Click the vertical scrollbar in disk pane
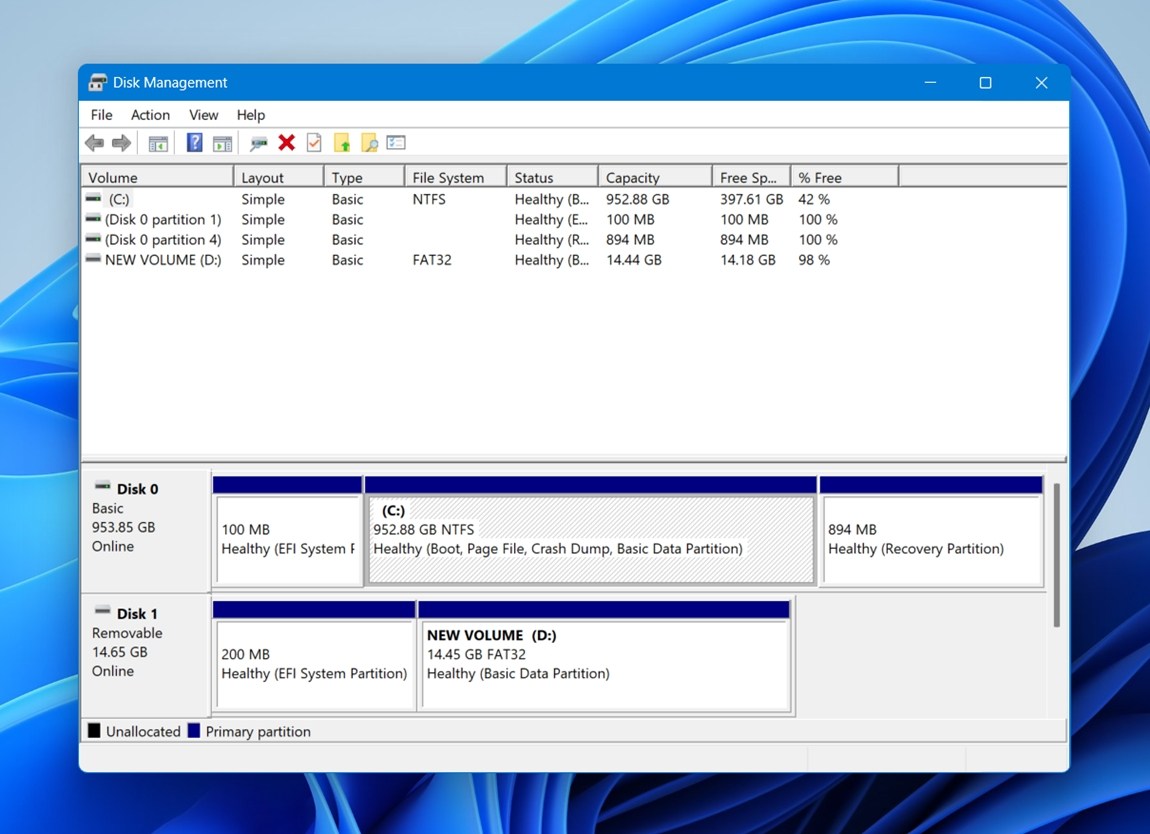 point(1056,555)
